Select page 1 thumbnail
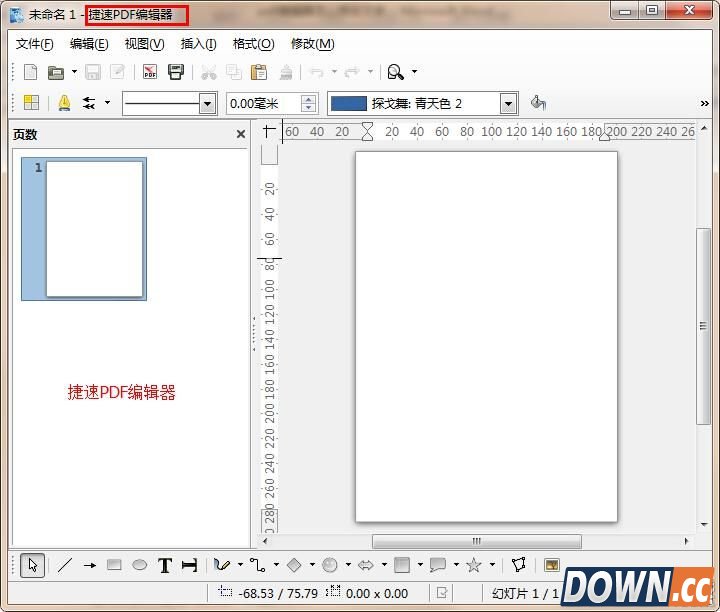The height and width of the screenshot is (612, 720). coord(94,228)
